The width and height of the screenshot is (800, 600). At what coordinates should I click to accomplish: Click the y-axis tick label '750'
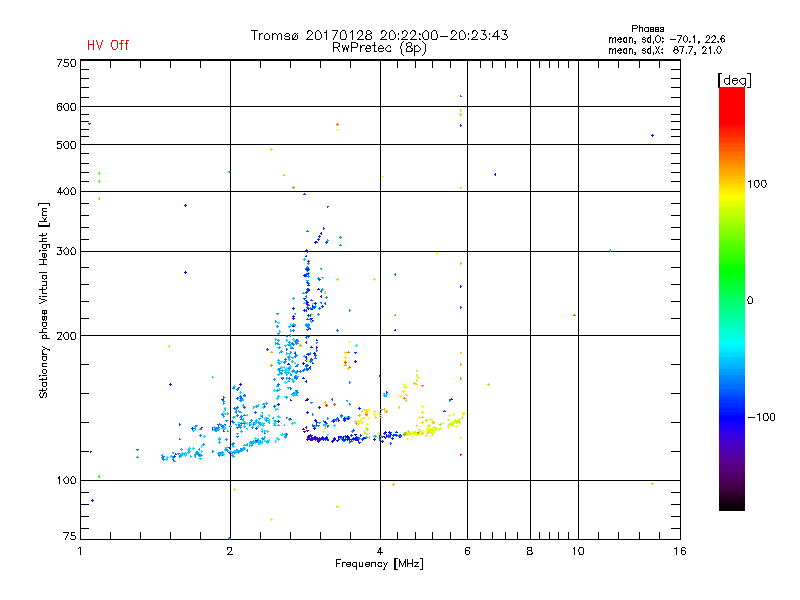(x=66, y=63)
